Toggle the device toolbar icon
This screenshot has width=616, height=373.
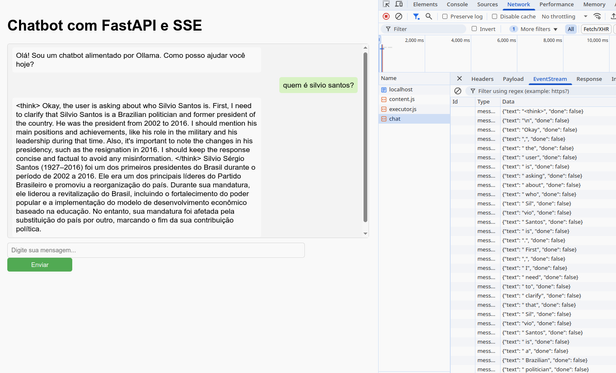[x=399, y=4]
